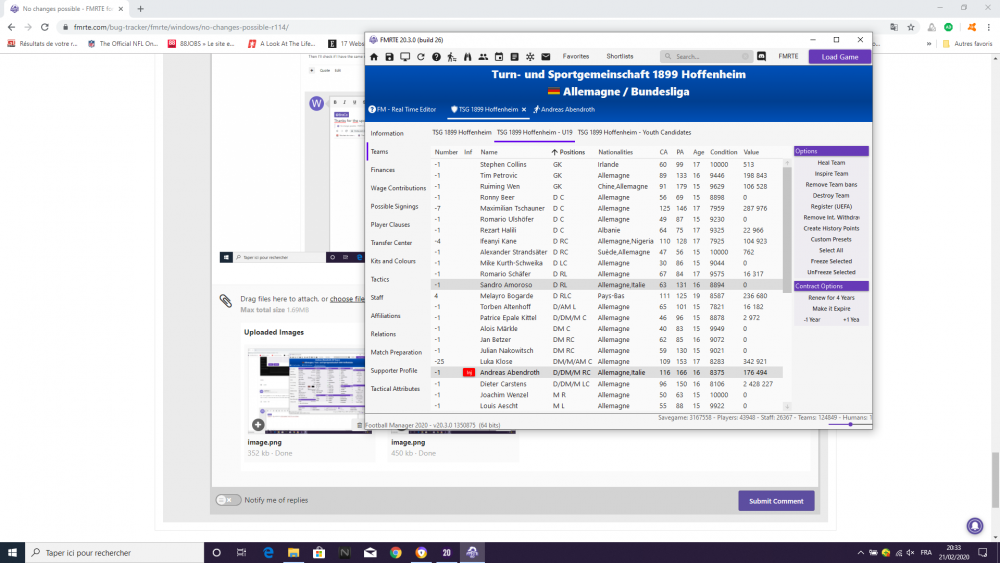Click the player table vertical scrollbar
Image resolution: width=1000 pixels, height=563 pixels.
(787, 230)
